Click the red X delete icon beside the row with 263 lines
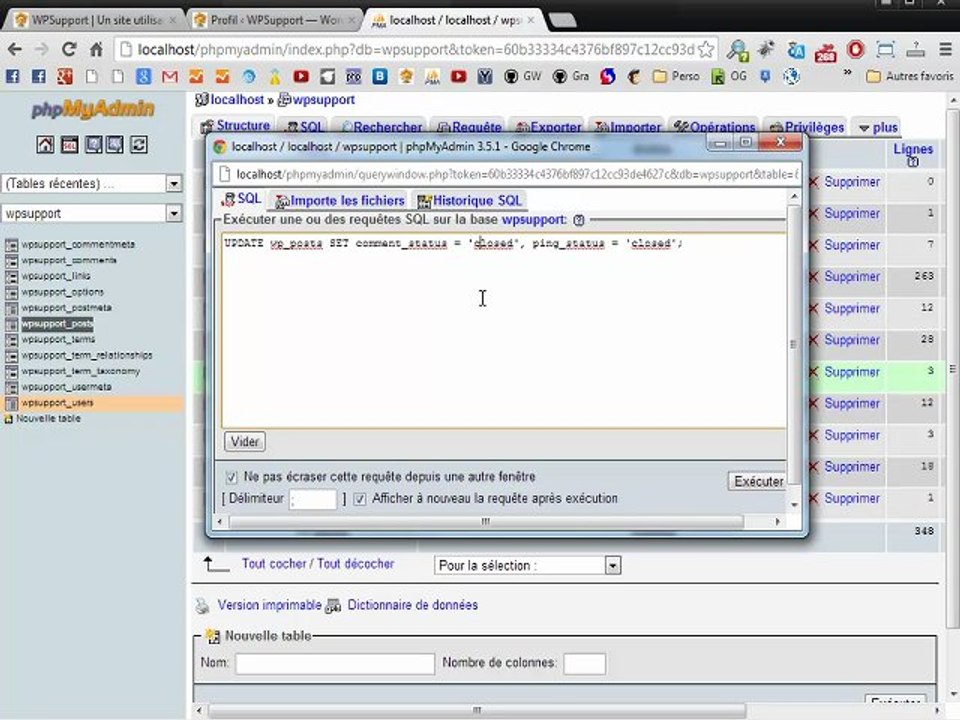The width and height of the screenshot is (960, 720). tap(814, 277)
